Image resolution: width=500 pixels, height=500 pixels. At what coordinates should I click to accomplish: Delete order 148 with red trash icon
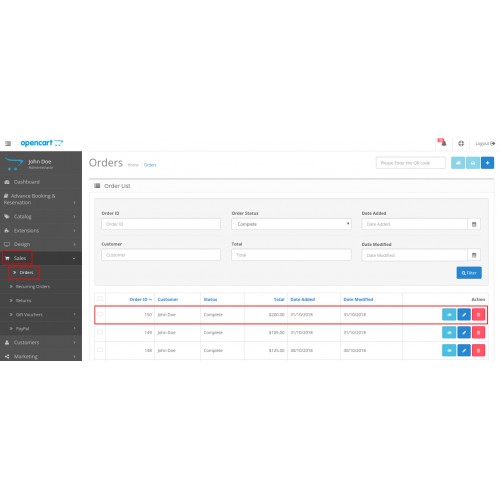pyautogui.click(x=478, y=350)
